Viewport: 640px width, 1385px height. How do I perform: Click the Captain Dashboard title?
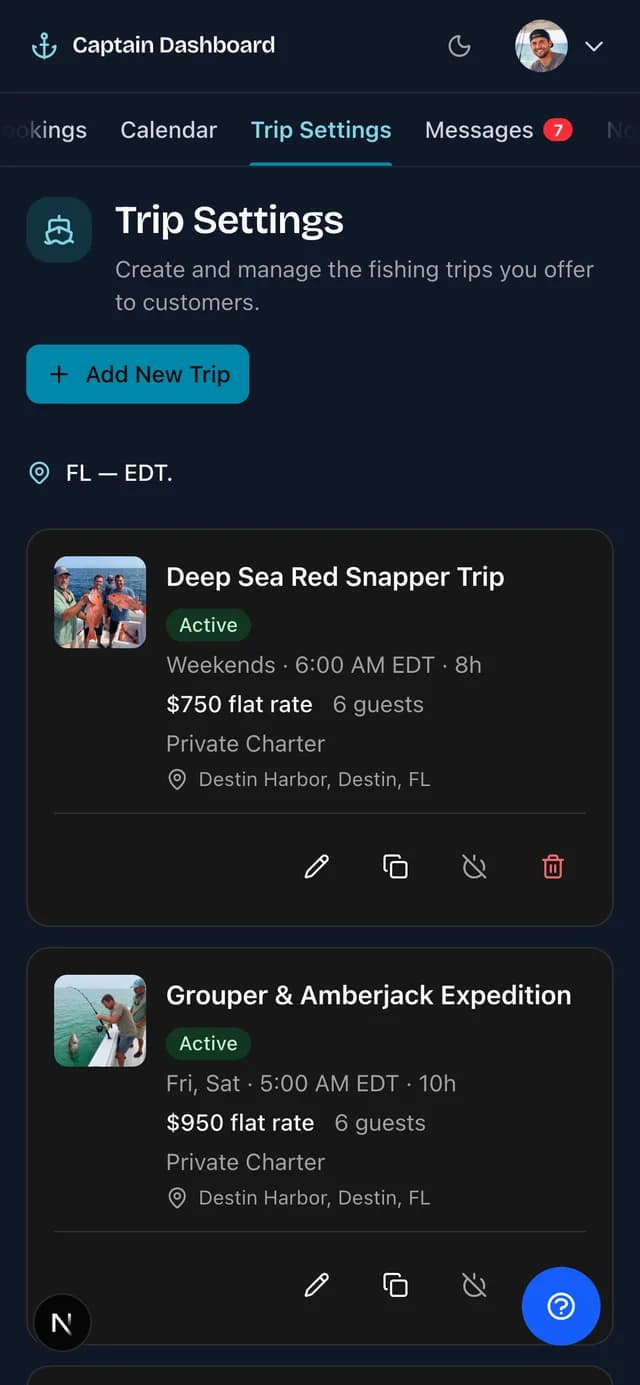coord(174,45)
